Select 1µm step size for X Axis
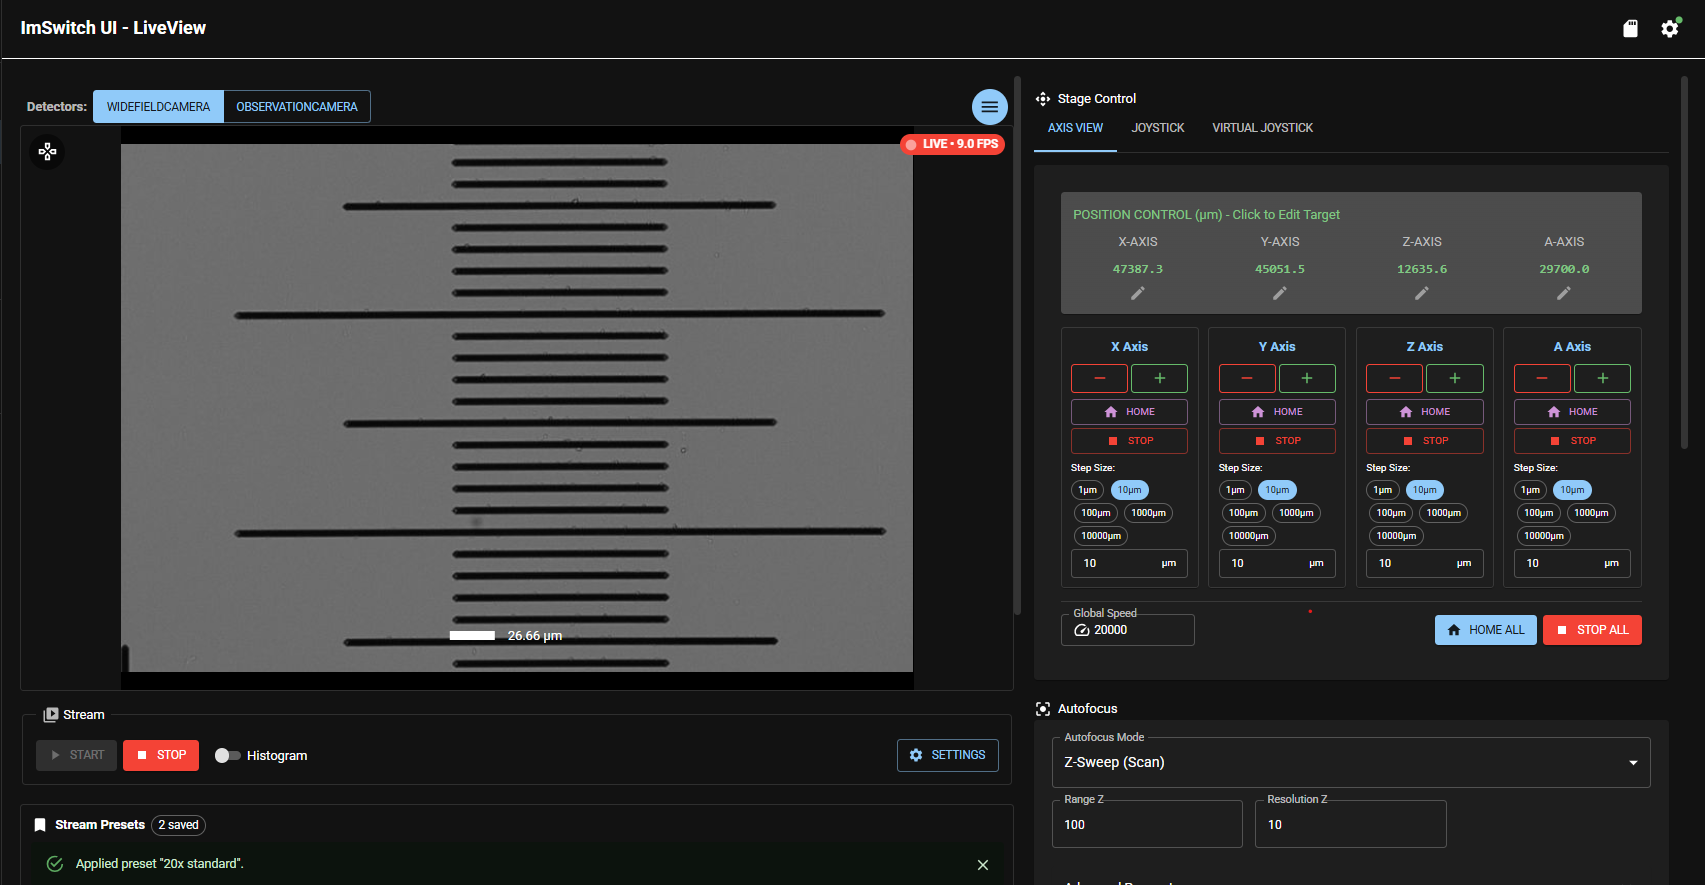Image resolution: width=1705 pixels, height=885 pixels. (1088, 490)
